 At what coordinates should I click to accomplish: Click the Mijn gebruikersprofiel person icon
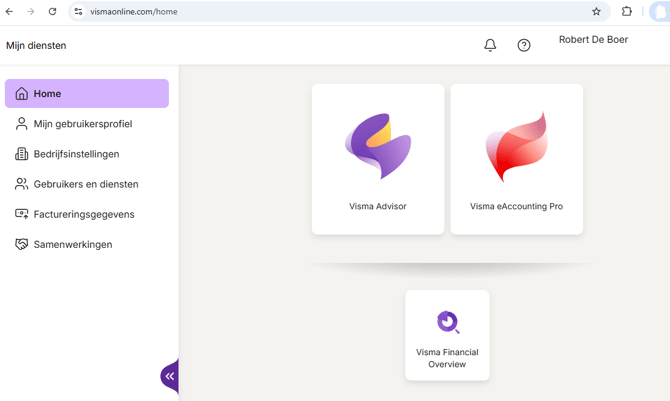tap(21, 124)
